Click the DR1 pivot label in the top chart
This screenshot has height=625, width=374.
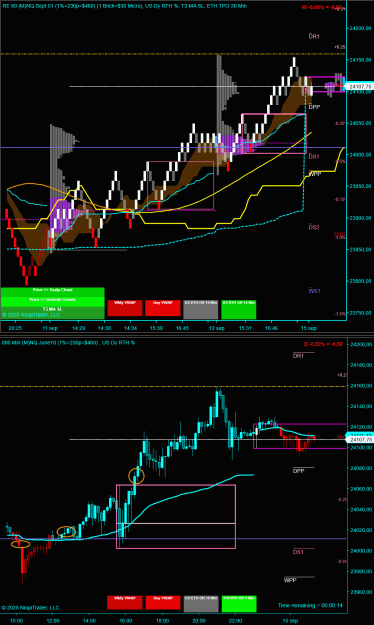click(314, 37)
